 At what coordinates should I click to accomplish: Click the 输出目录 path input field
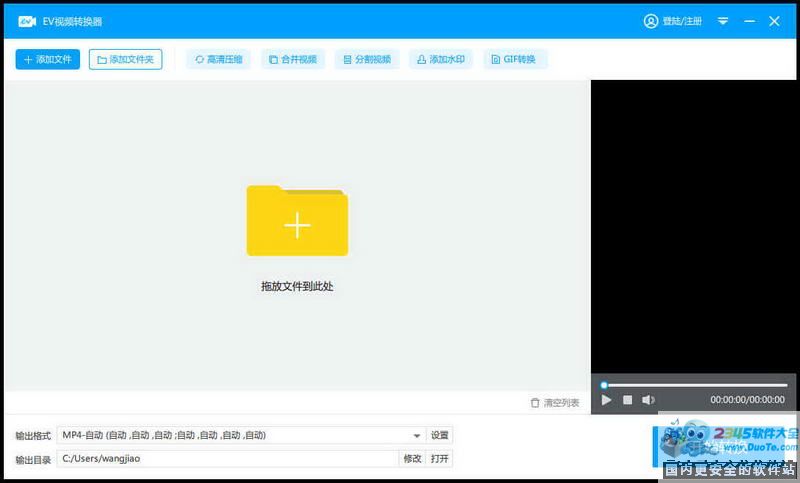pos(227,459)
